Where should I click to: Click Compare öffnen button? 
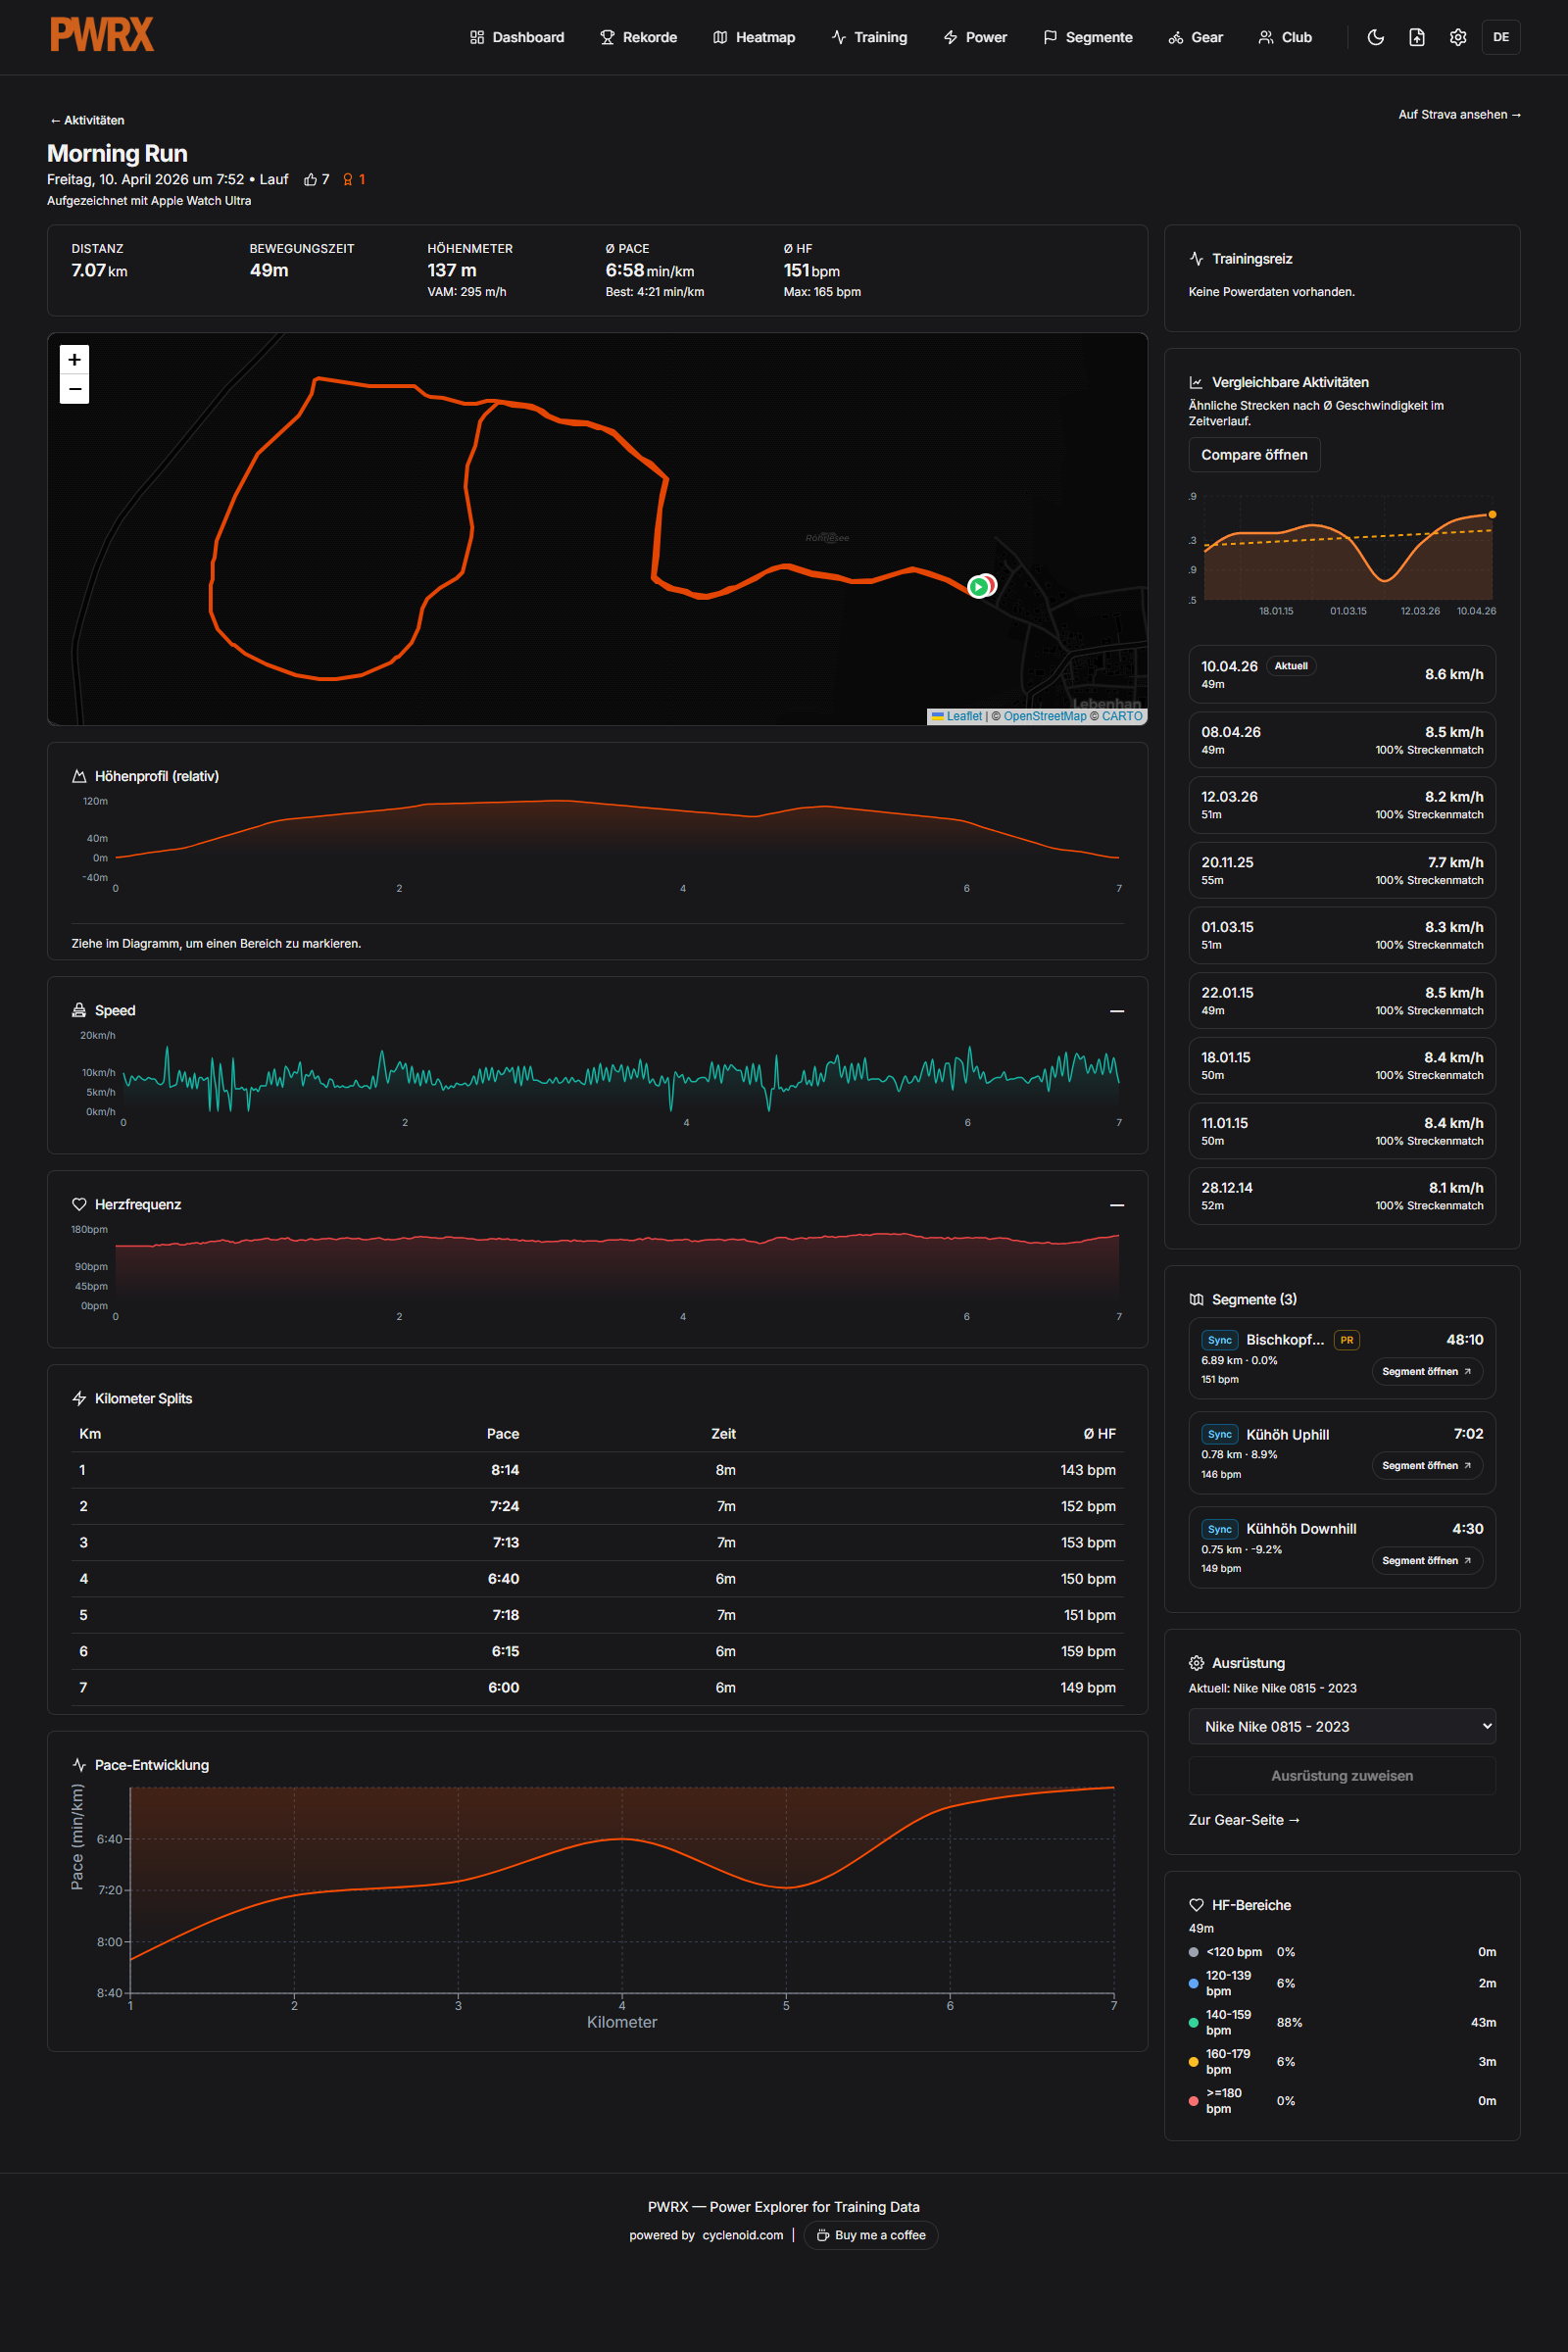pos(1253,455)
